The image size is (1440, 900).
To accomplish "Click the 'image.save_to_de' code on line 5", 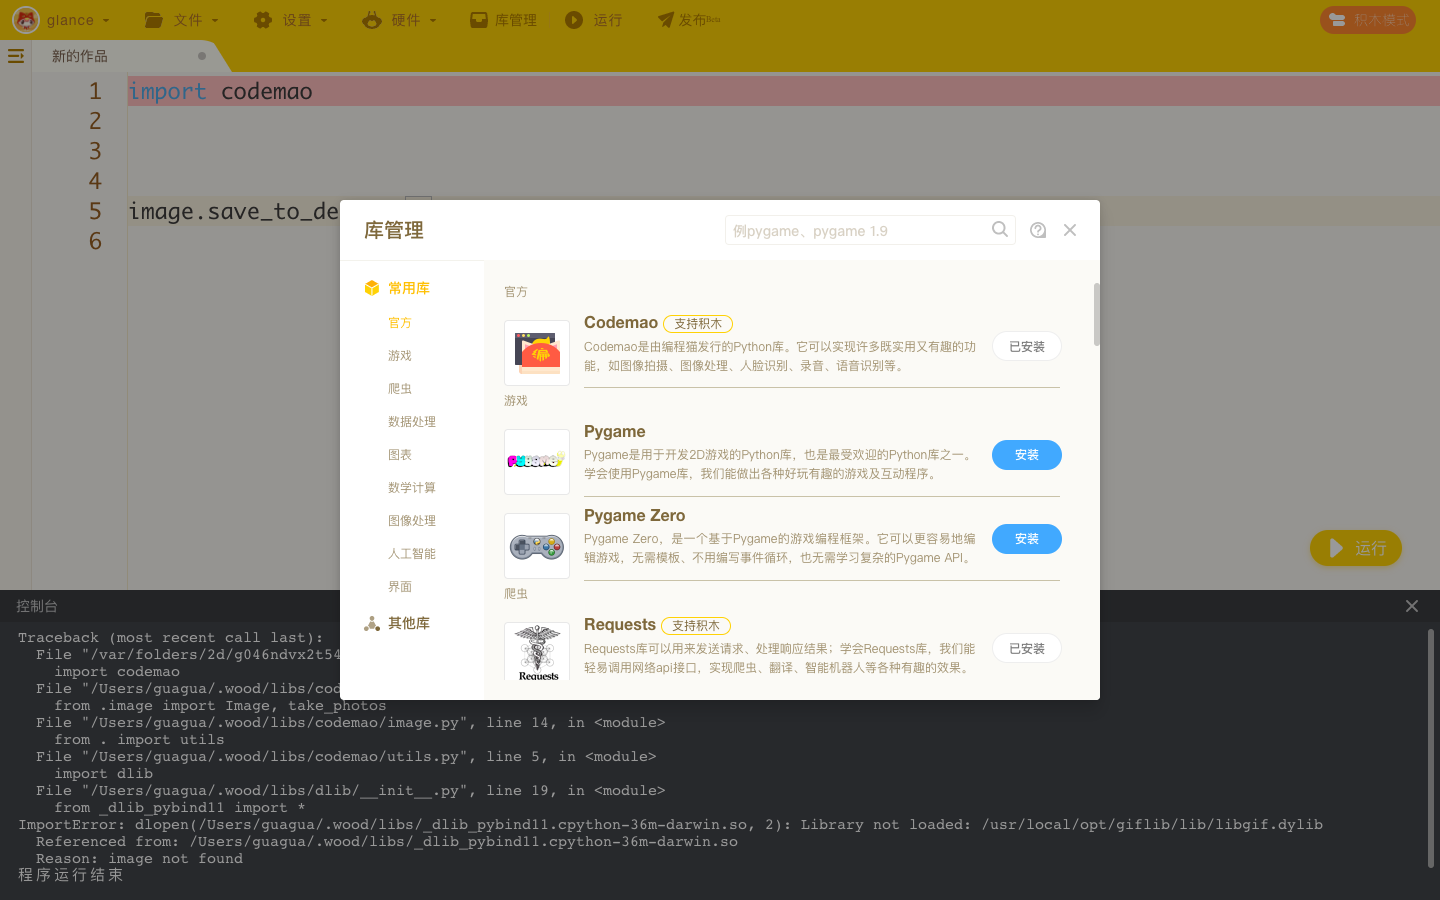I will (x=234, y=211).
